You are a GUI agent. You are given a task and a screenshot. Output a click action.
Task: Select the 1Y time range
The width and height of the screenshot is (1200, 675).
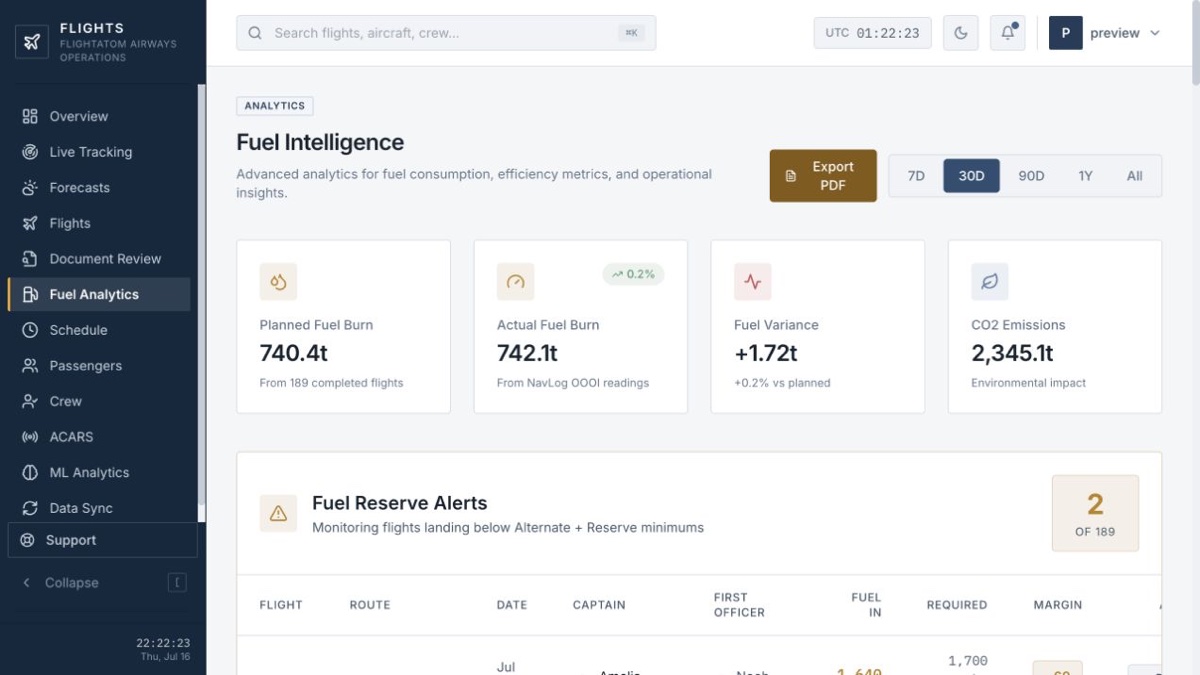click(x=1086, y=176)
